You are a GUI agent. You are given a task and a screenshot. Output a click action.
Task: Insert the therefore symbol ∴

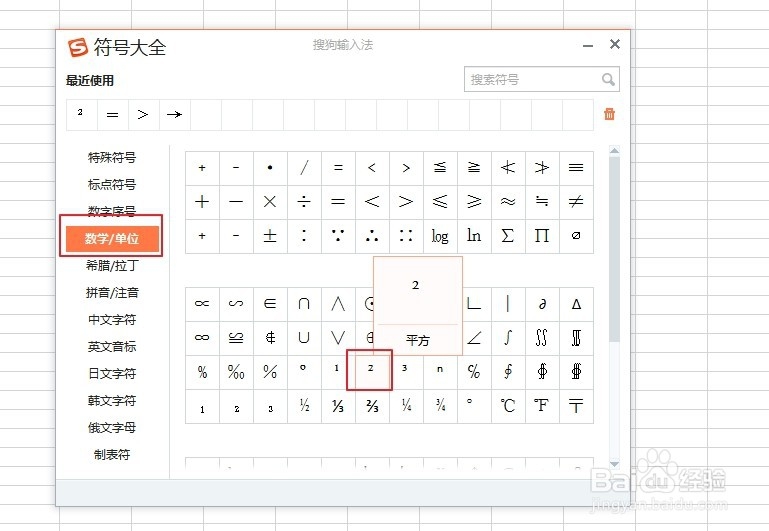[x=372, y=236]
